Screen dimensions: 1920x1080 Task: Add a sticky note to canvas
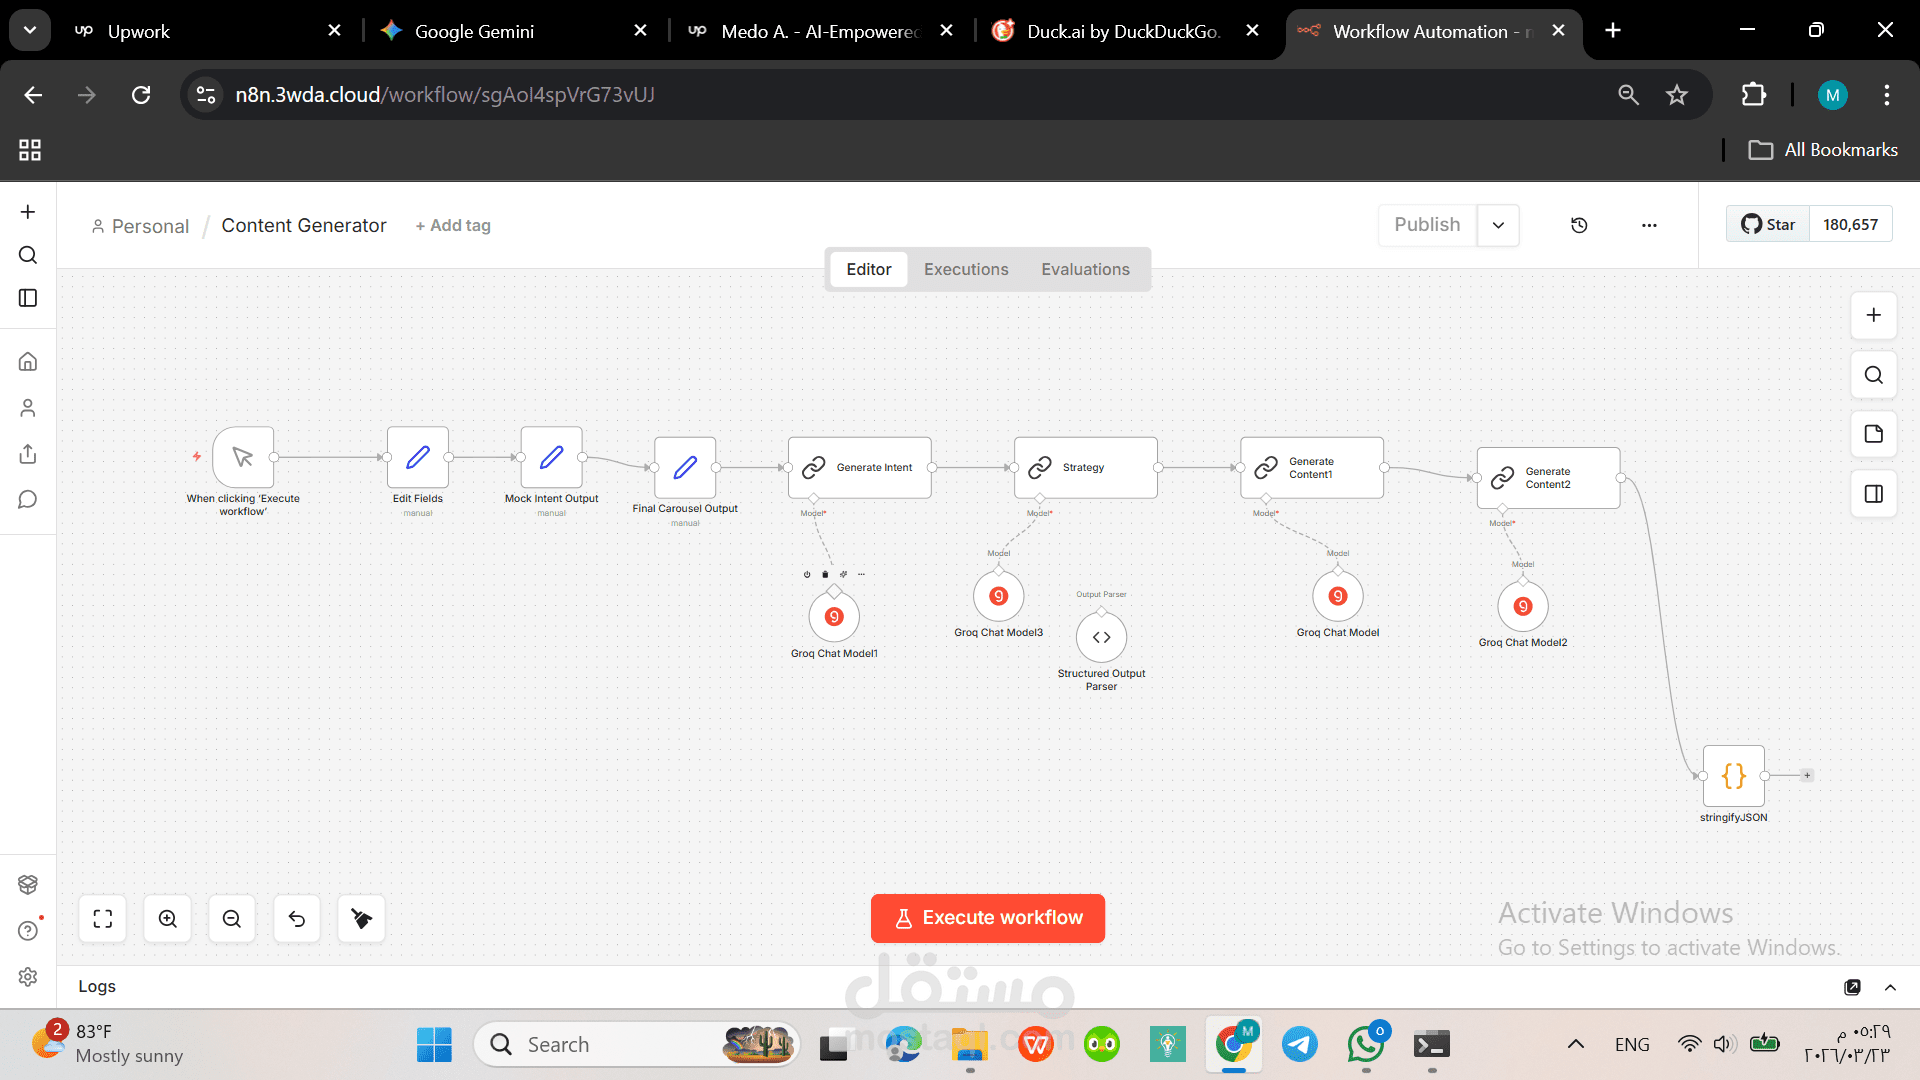click(x=1873, y=434)
